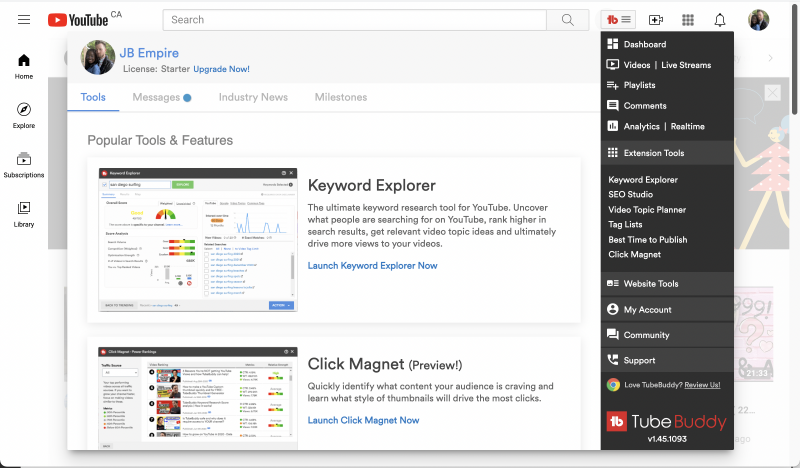800x468 pixels.
Task: Go to Explore in the sidebar
Action: point(24,116)
